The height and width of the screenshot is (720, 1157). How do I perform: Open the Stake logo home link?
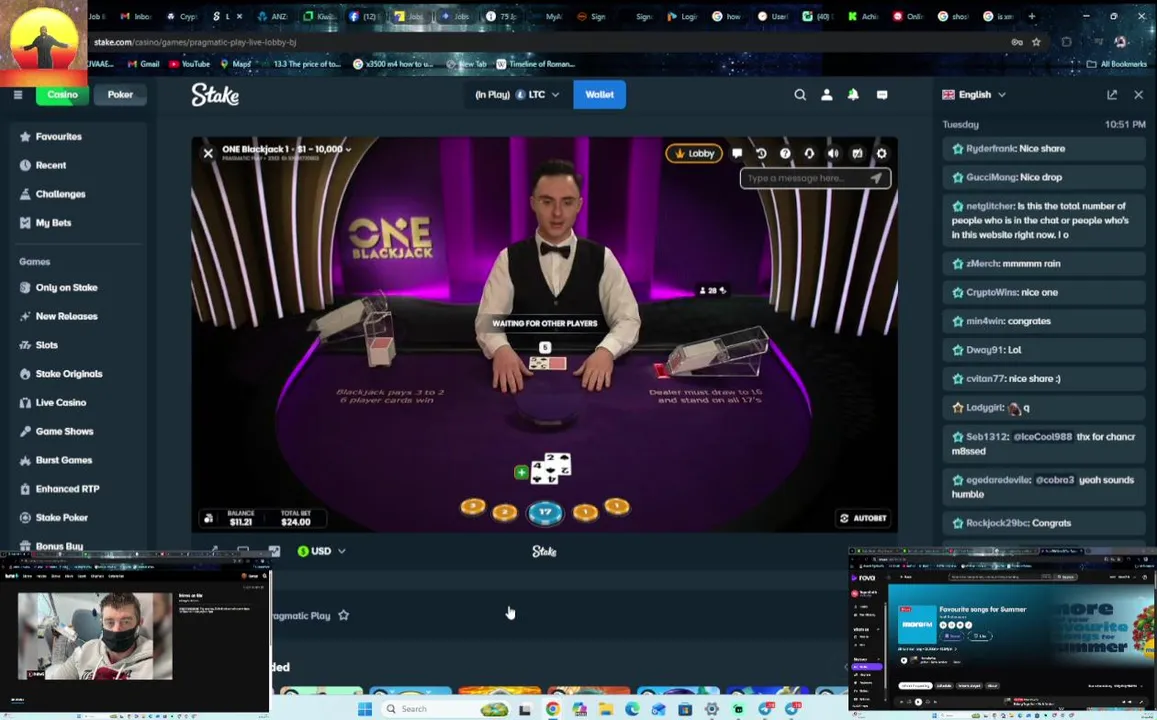[215, 94]
